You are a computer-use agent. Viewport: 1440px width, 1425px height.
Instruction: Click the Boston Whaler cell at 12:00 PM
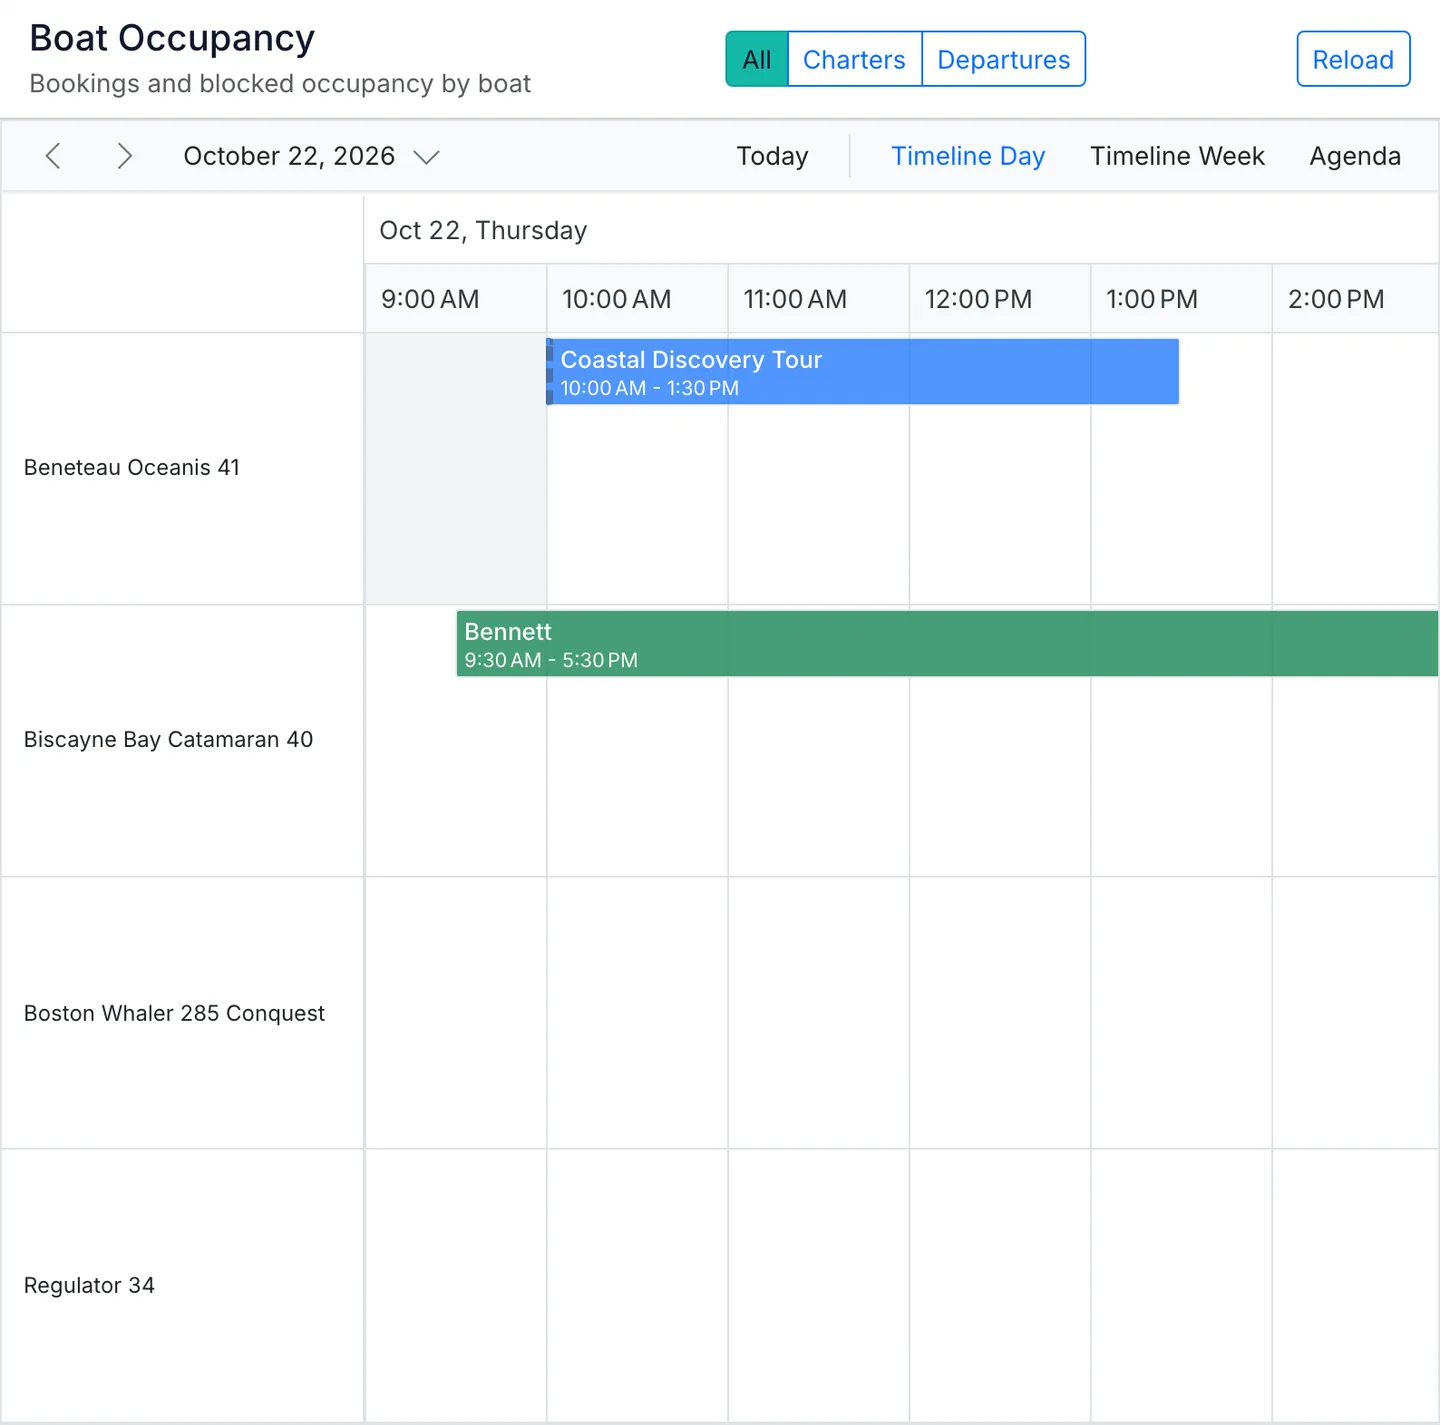tap(1000, 1013)
